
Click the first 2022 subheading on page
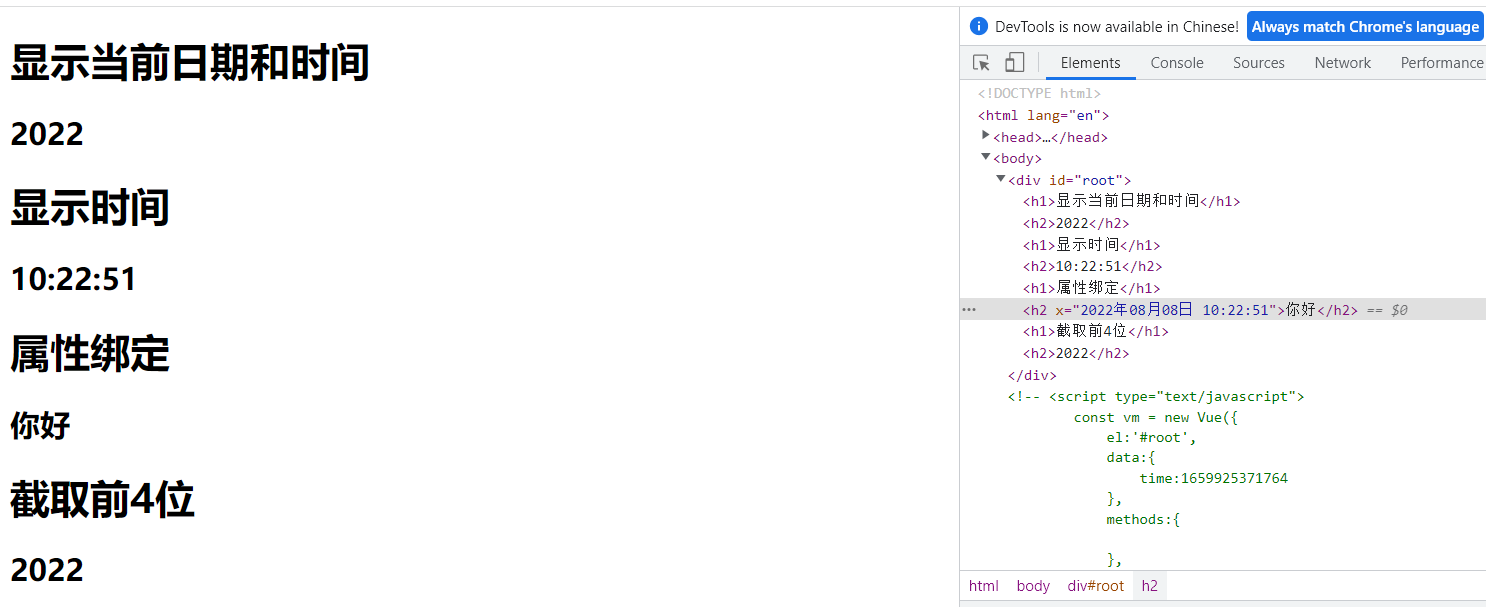[47, 133]
